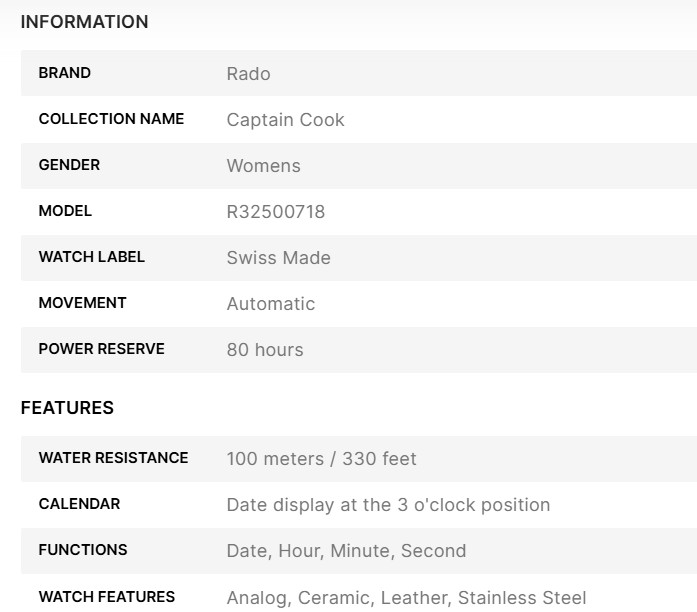Click the INFORMATION section heading

(x=84, y=22)
